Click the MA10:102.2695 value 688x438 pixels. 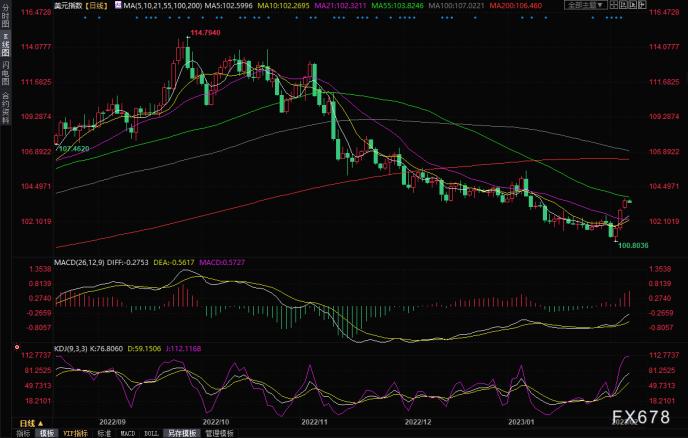[x=283, y=6]
